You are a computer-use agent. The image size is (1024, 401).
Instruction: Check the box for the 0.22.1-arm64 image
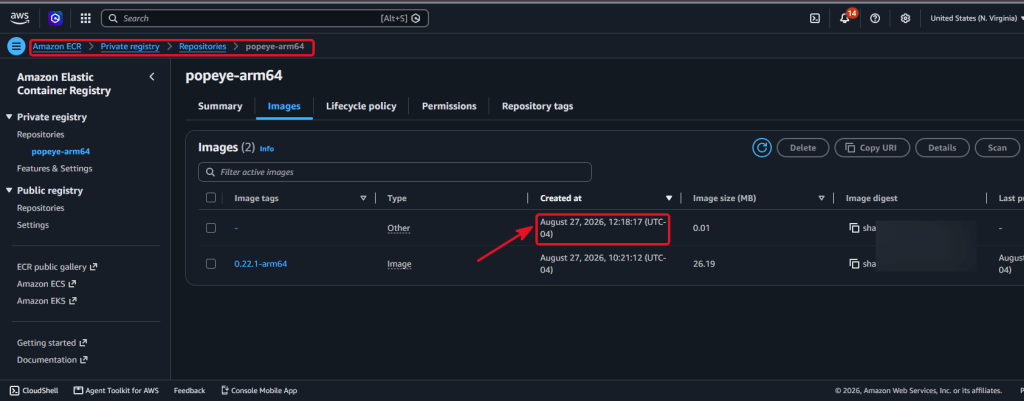210,264
